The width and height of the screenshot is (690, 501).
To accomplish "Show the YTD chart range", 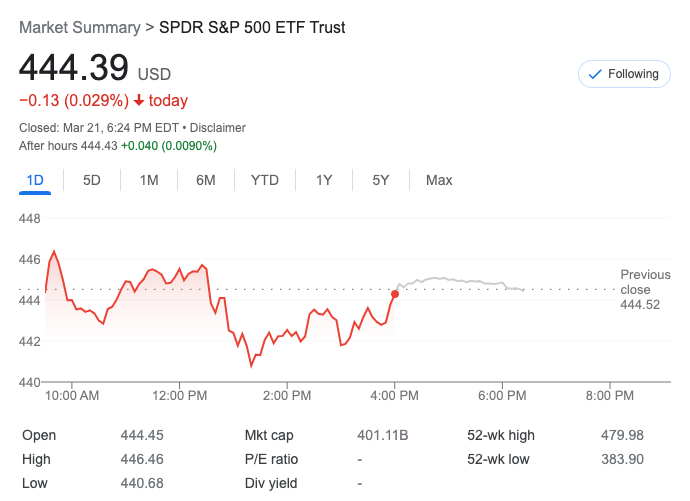I will pyautogui.click(x=265, y=180).
